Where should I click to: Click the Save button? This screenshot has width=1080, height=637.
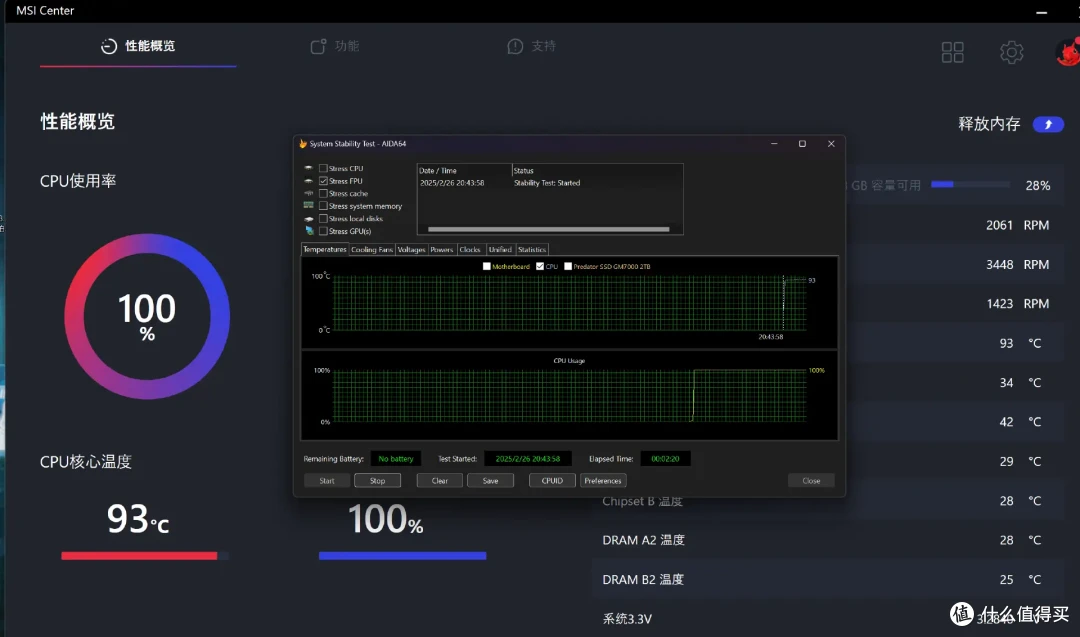(x=490, y=481)
